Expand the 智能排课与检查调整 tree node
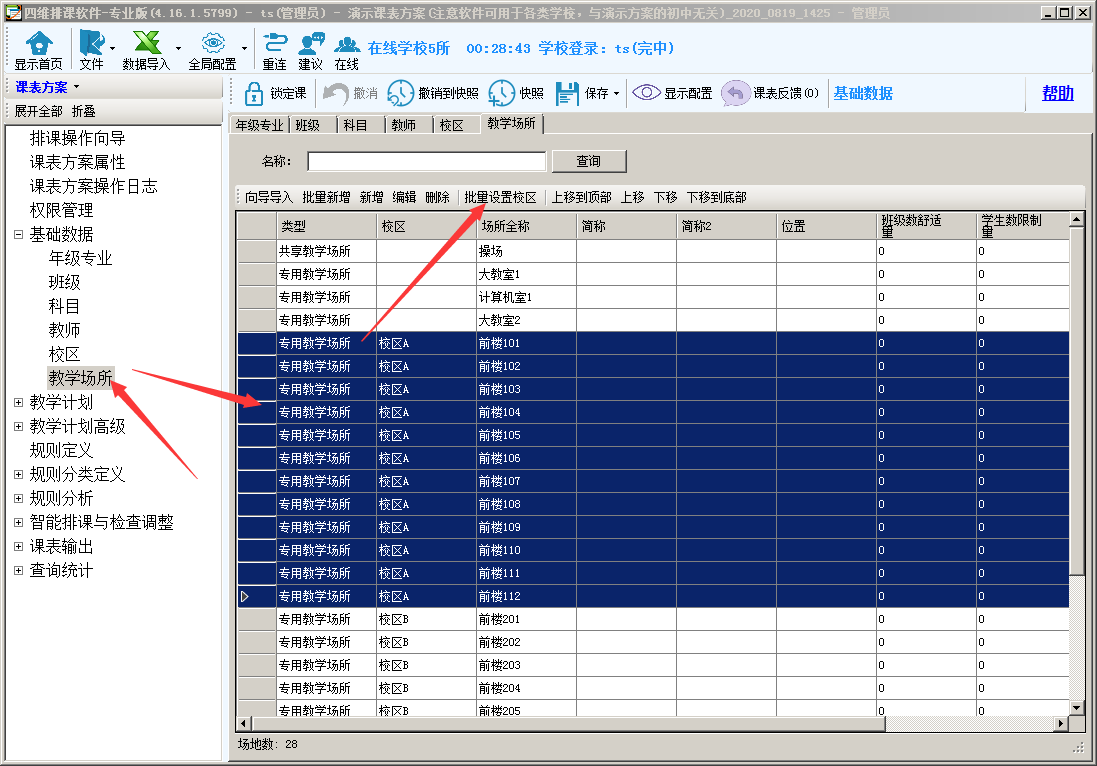 [x=18, y=523]
